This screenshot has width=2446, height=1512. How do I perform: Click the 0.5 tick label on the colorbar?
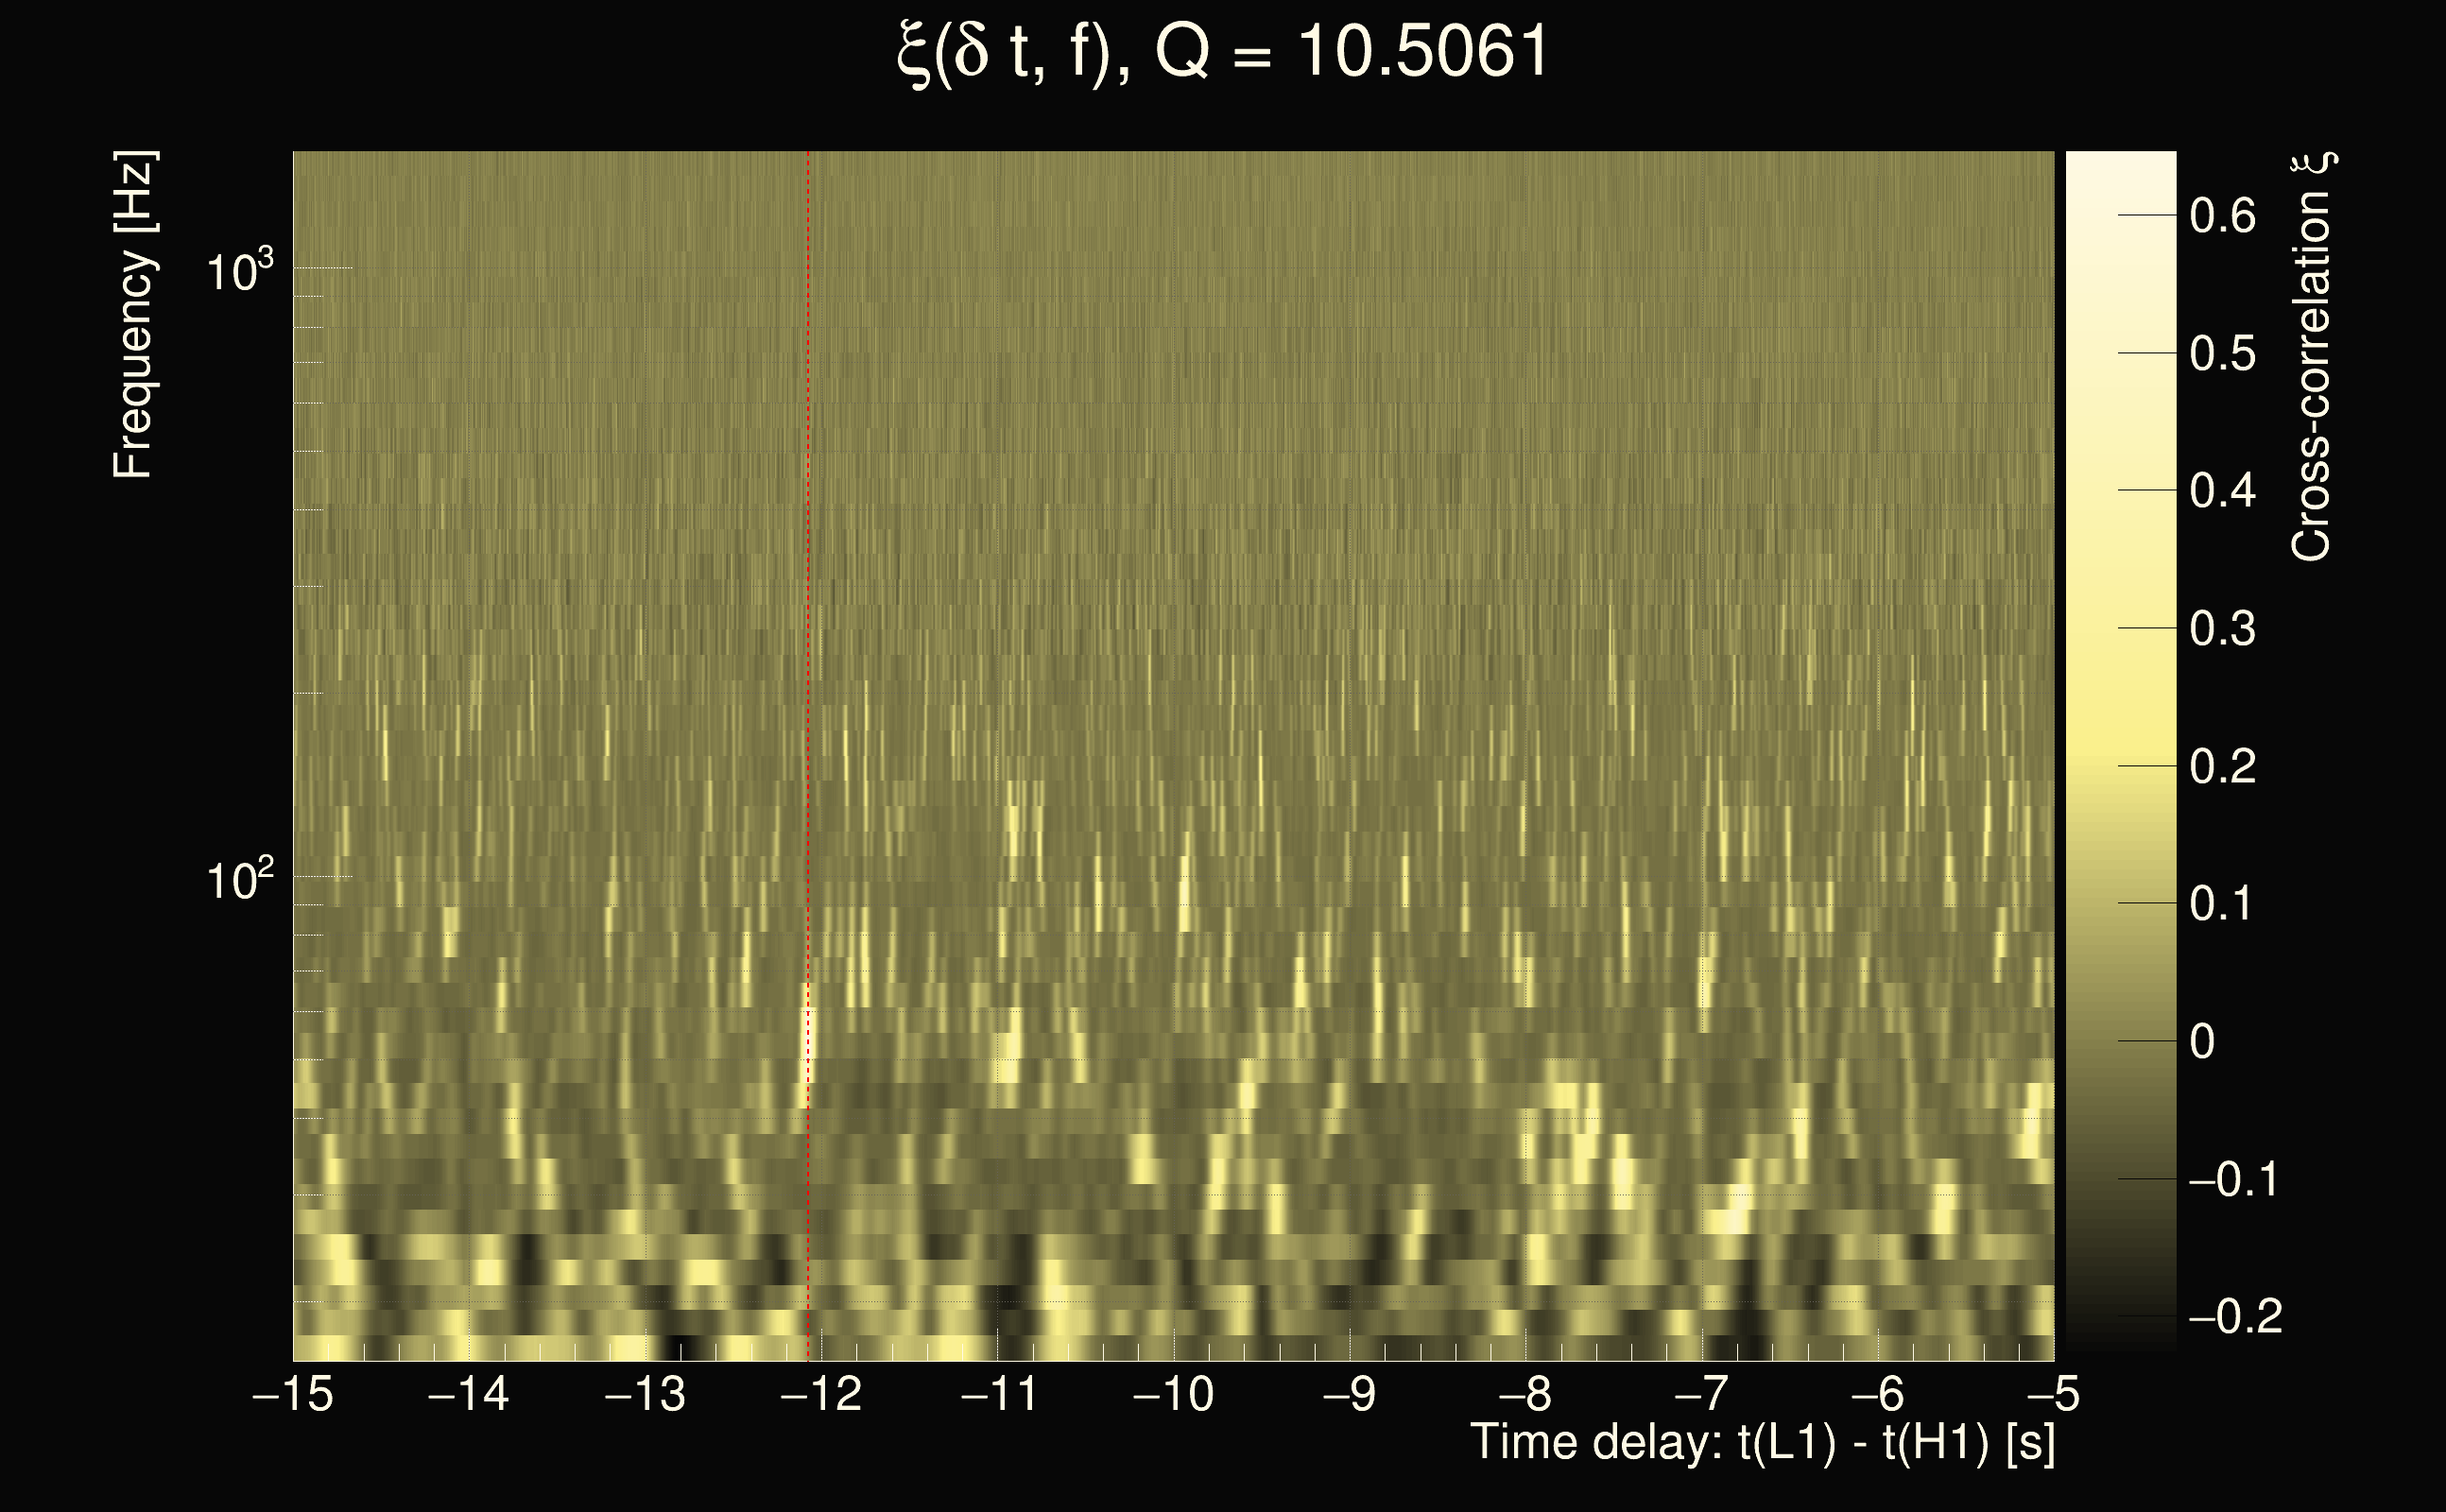point(2222,354)
